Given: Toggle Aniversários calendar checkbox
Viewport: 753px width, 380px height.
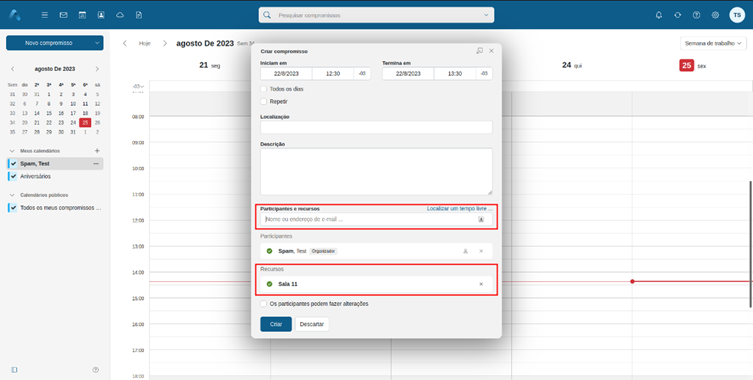Looking at the screenshot, I should (13, 176).
